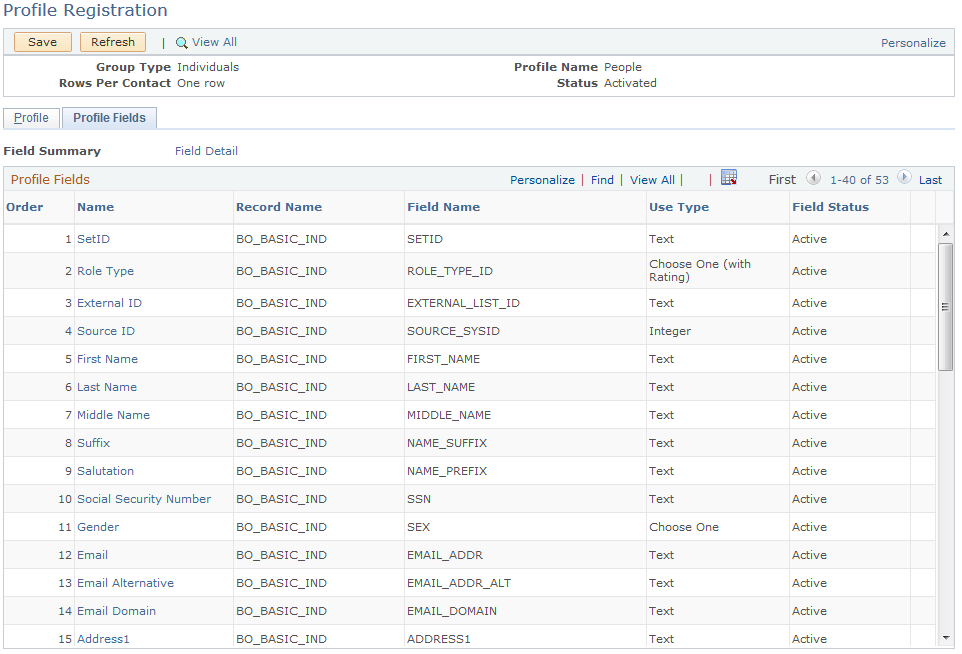This screenshot has width=962, height=654.
Task: Refresh the profile data
Action: click(112, 42)
